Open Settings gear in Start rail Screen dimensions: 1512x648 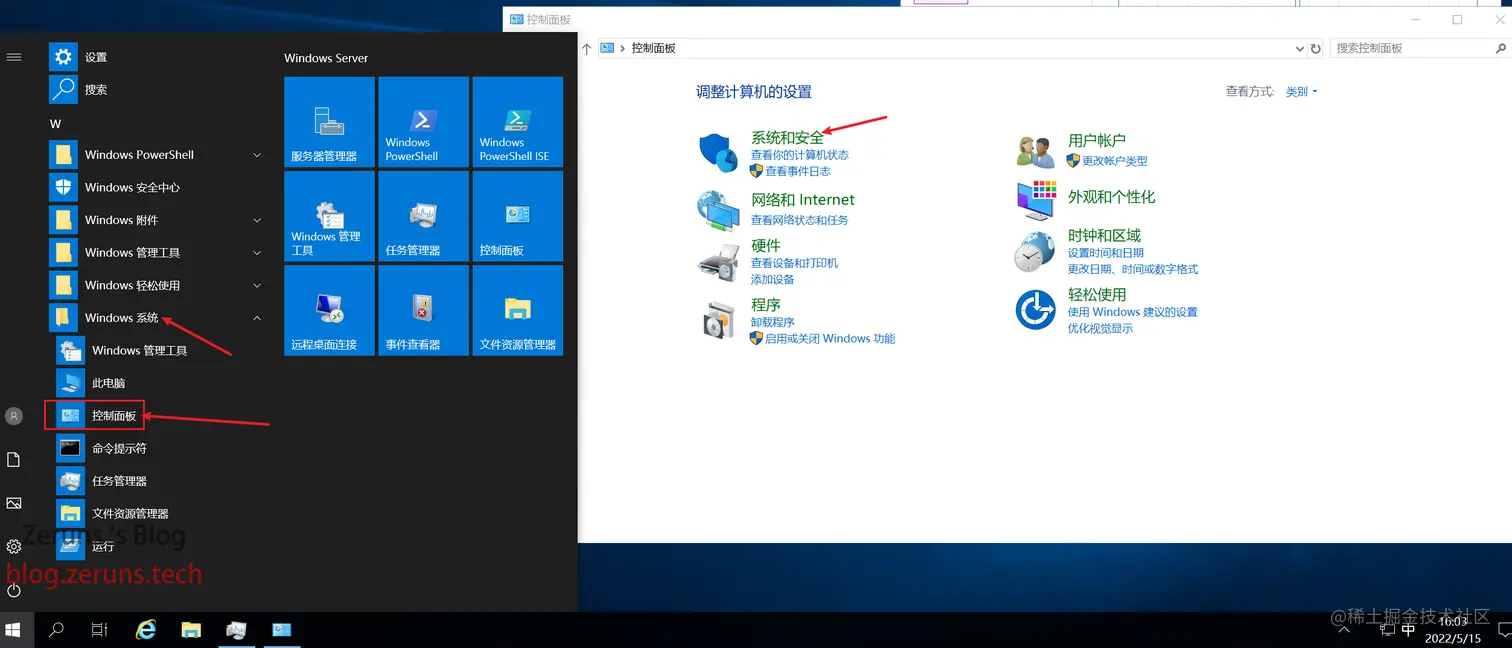tap(14, 547)
